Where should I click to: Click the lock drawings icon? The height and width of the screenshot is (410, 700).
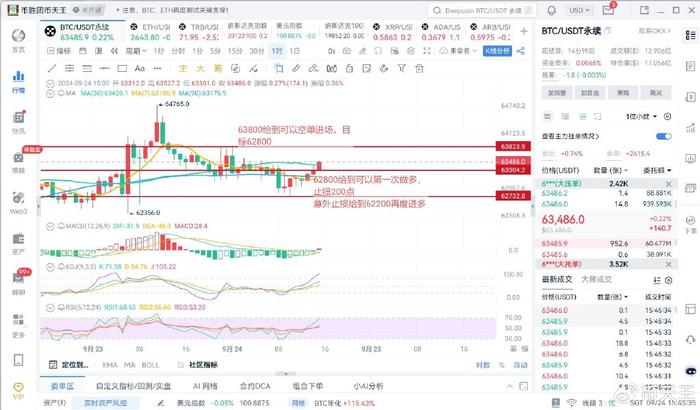[349, 68]
